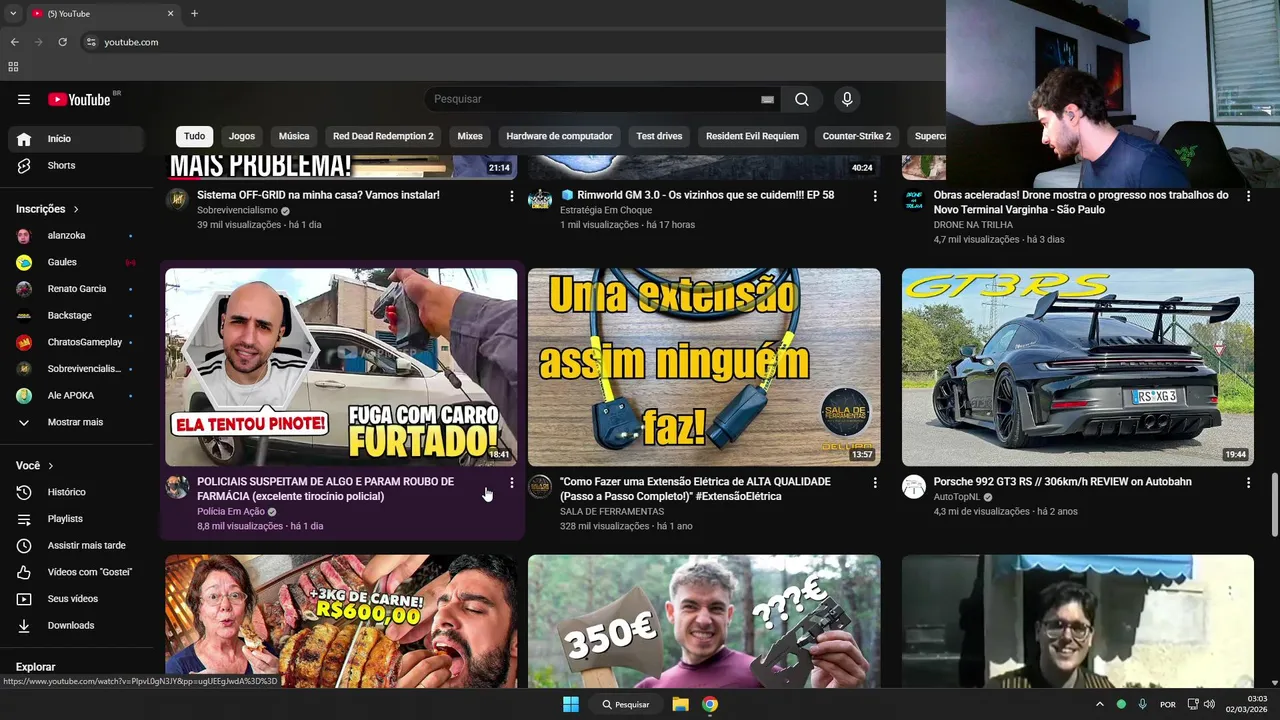This screenshot has width=1280, height=720.
Task: Open Renato Garcia subscription channel
Action: pyautogui.click(x=76, y=289)
